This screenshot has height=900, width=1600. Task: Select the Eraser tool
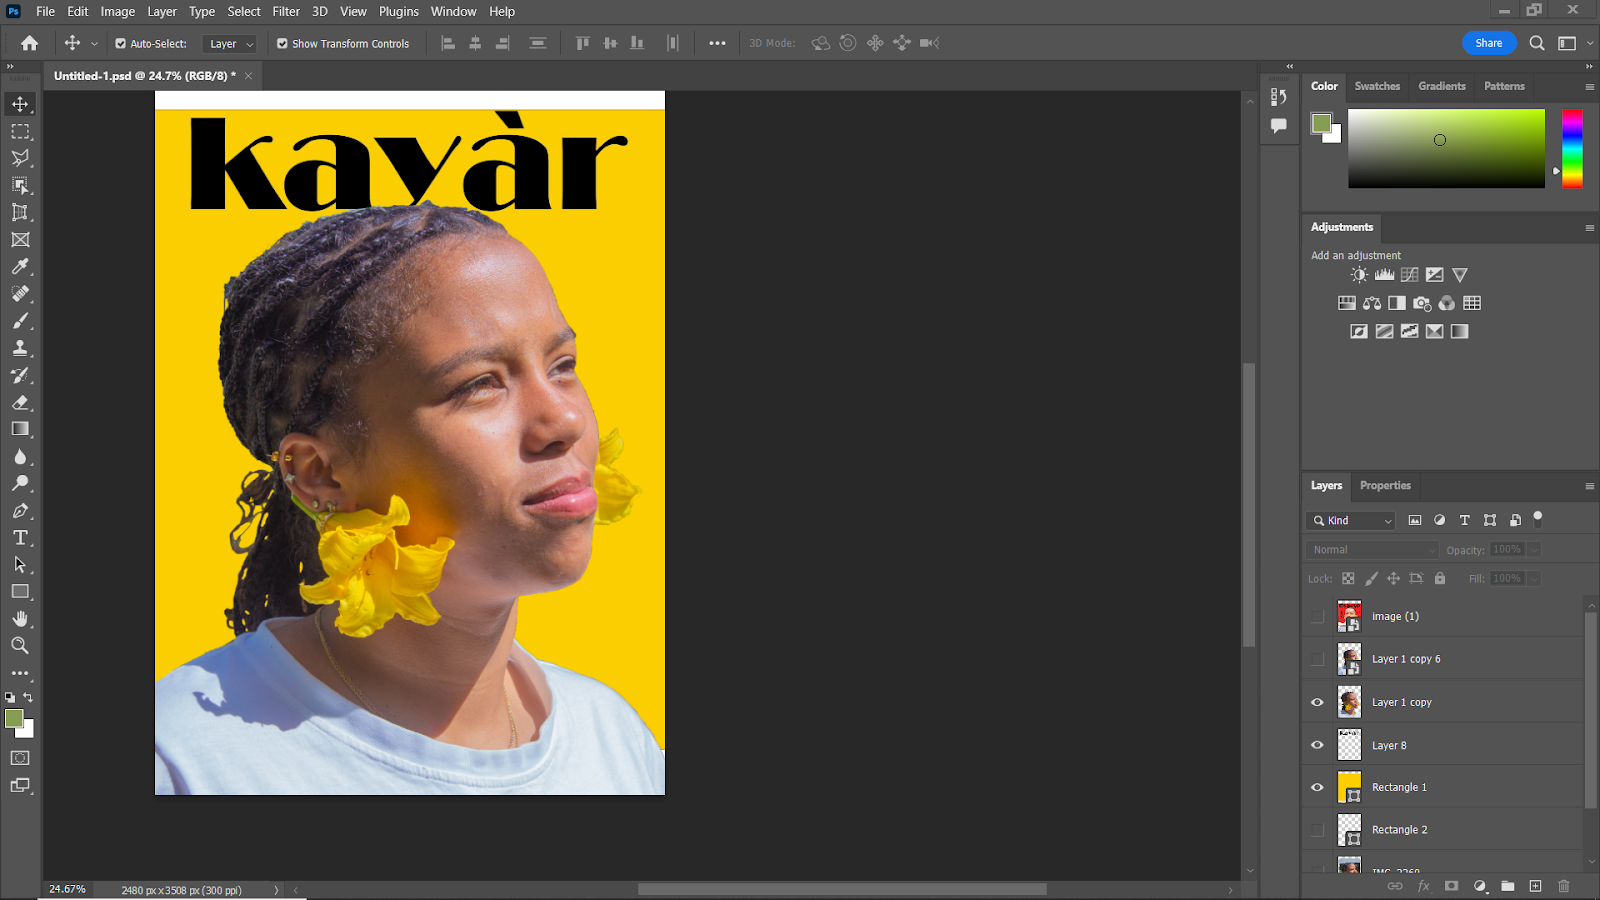click(20, 402)
